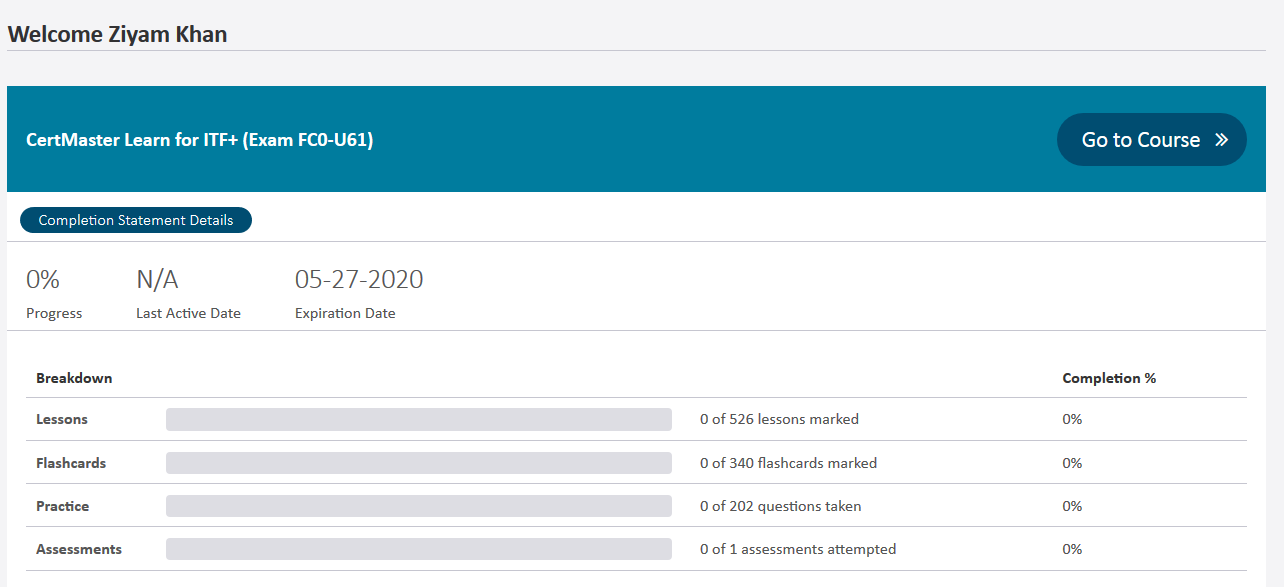Click the 0 of 202 questions taken text
1284x587 pixels.
(780, 506)
